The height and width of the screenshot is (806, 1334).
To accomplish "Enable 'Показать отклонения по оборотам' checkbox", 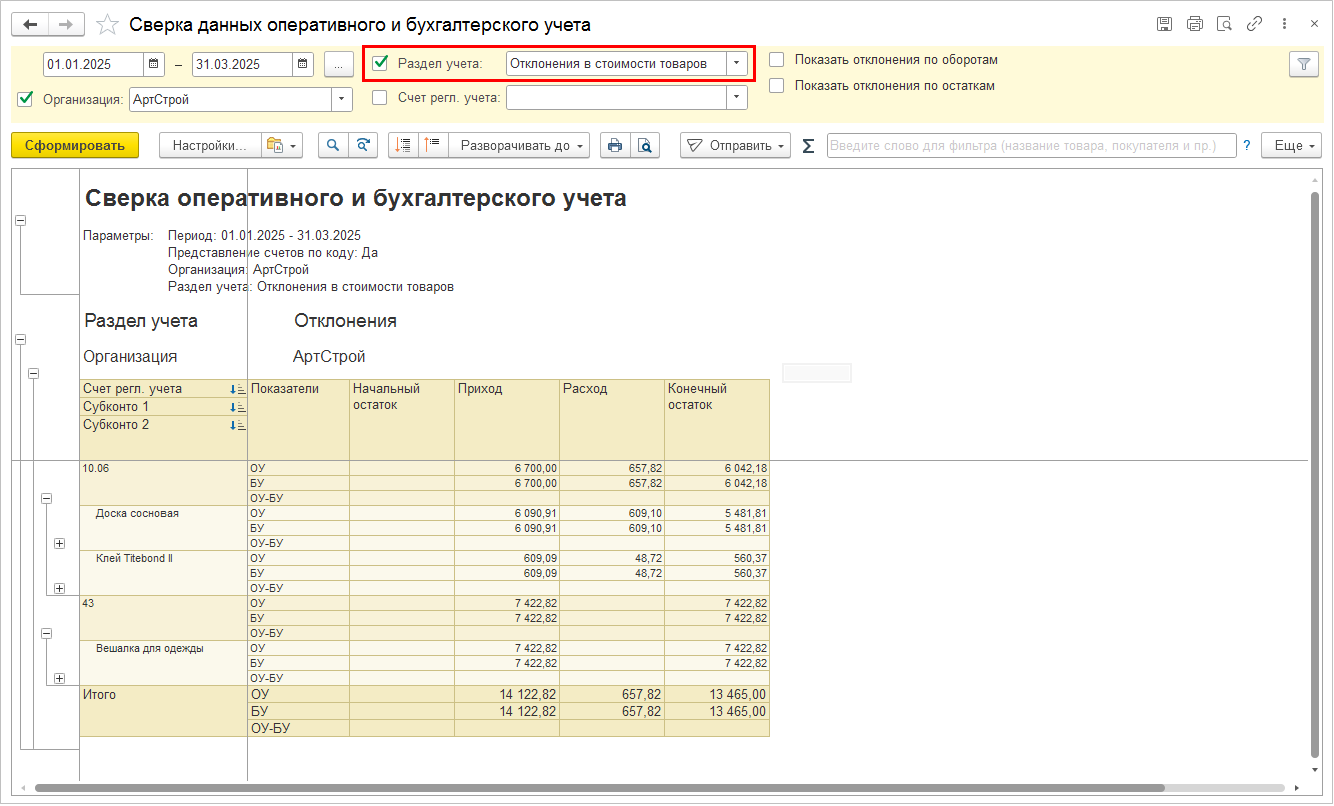I will pos(776,60).
